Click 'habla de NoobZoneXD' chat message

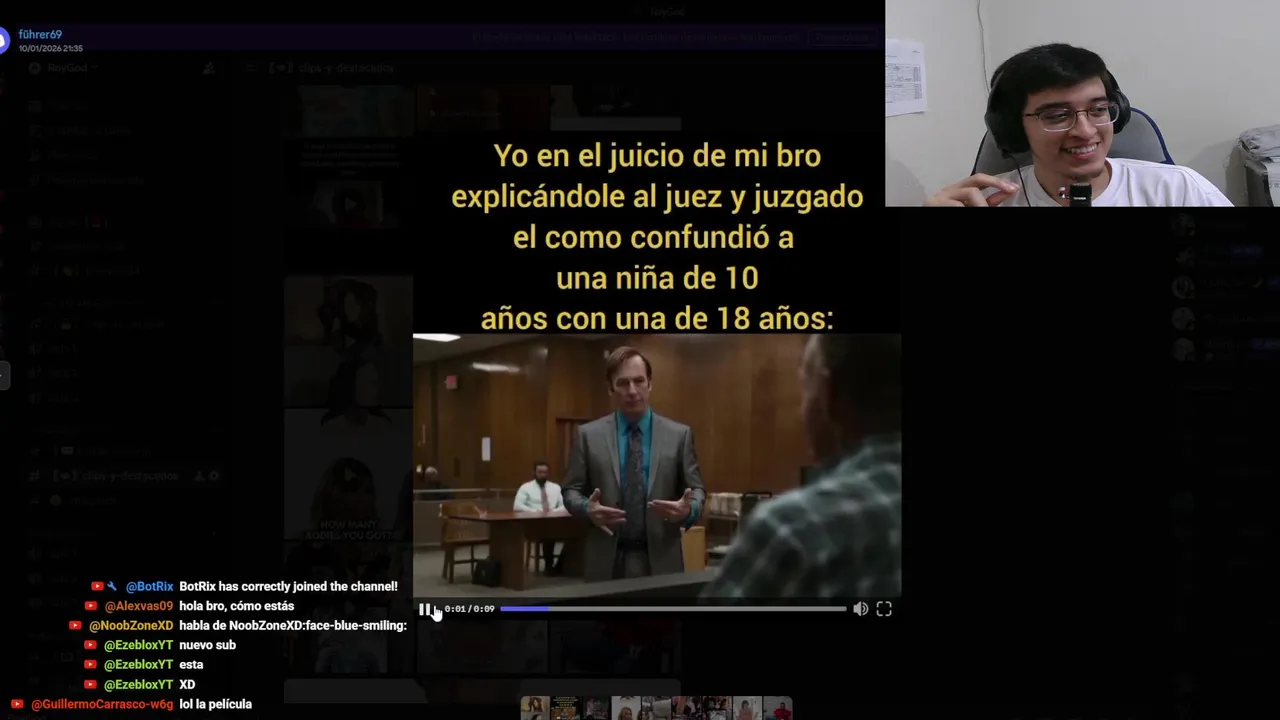pos(293,626)
